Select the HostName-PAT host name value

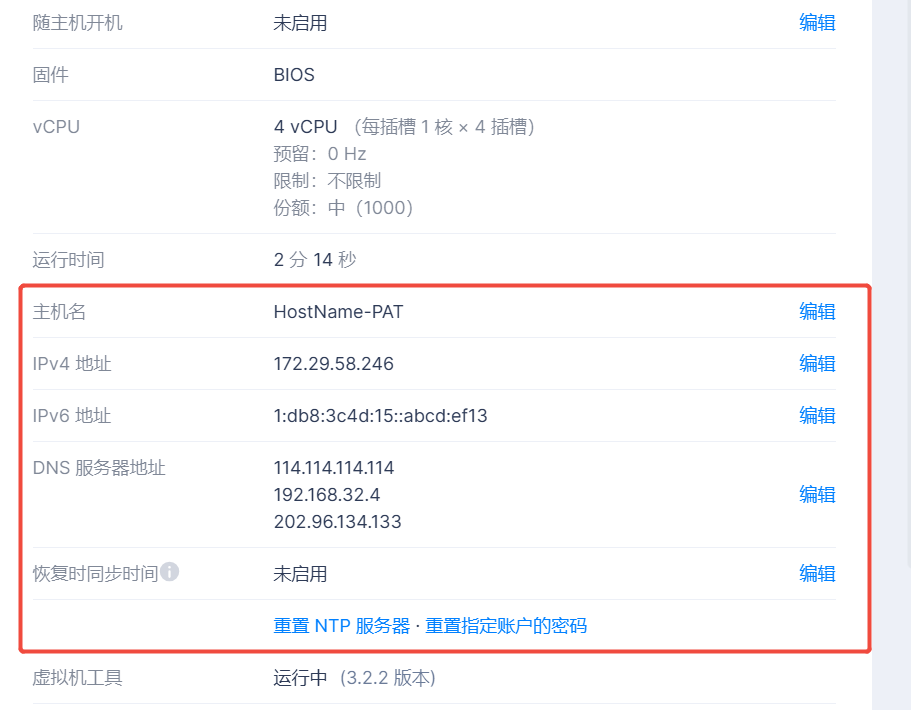[338, 312]
